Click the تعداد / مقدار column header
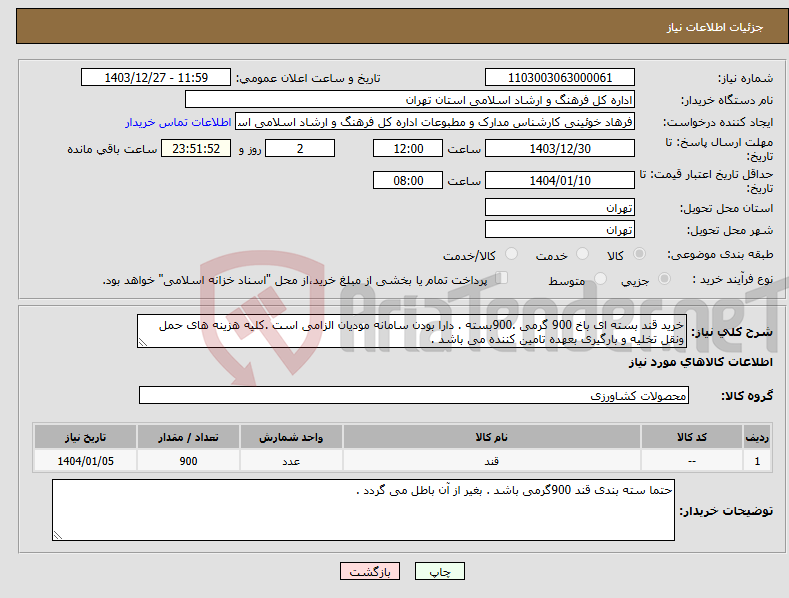This screenshot has width=789, height=598. (x=188, y=437)
